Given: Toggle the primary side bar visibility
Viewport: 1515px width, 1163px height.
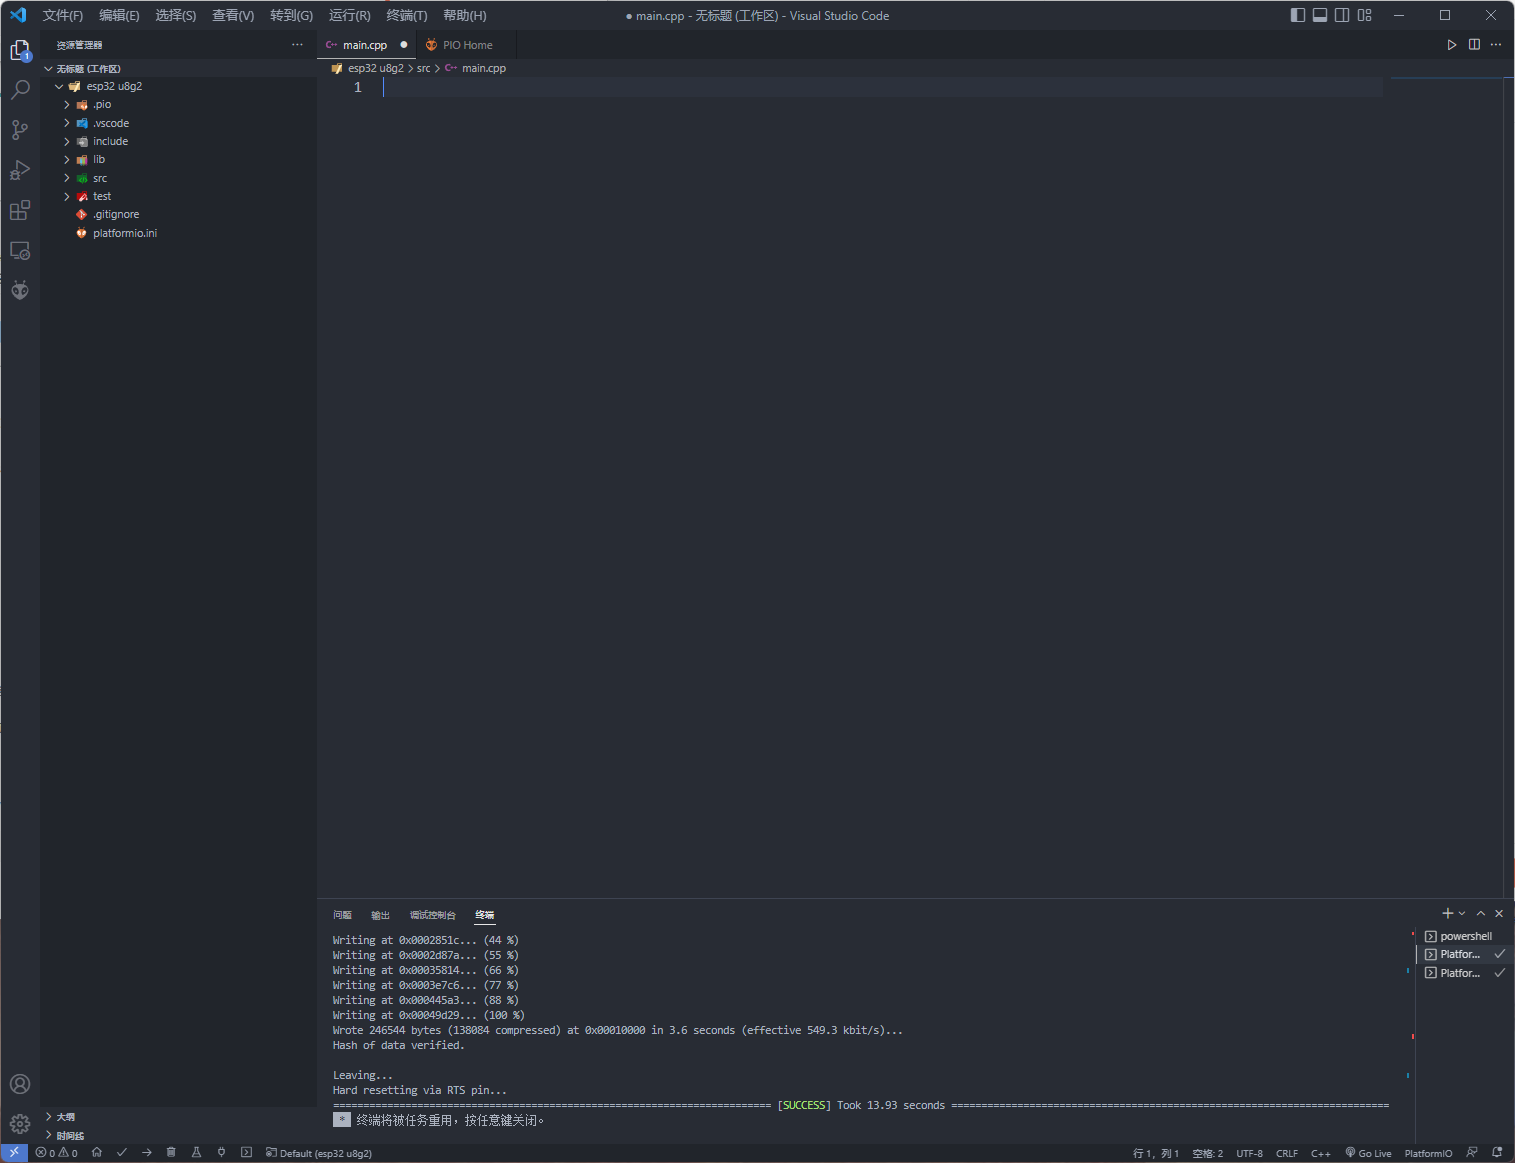Looking at the screenshot, I should [x=1297, y=15].
